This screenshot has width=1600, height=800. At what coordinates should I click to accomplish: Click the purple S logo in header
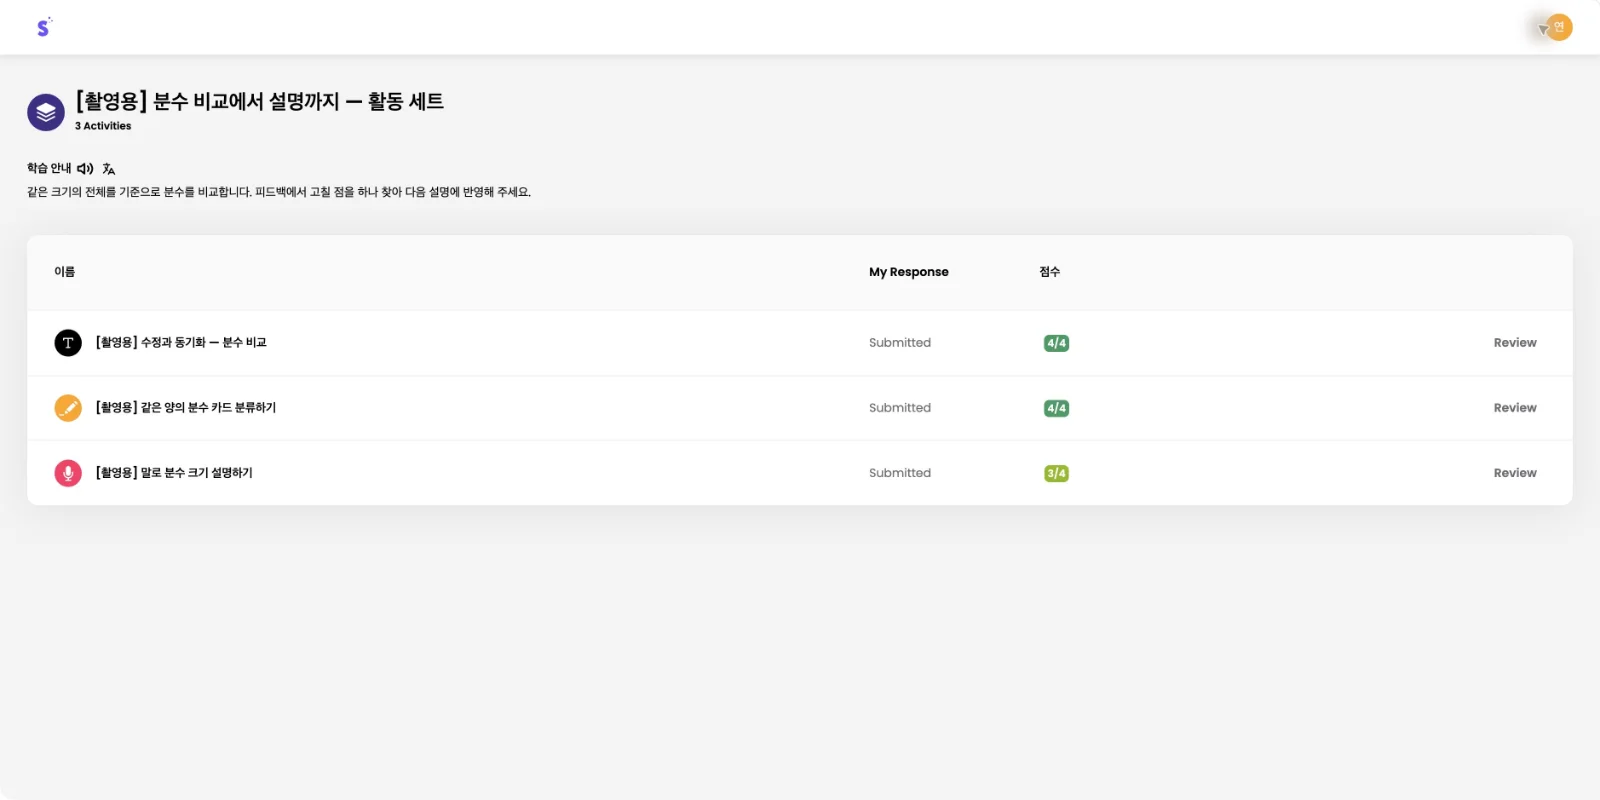43,27
